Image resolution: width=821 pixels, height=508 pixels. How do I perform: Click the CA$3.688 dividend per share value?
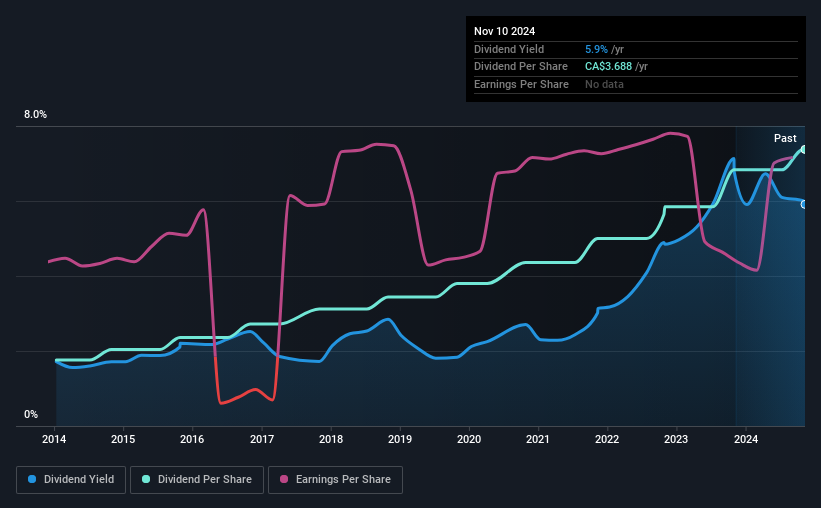click(x=608, y=67)
